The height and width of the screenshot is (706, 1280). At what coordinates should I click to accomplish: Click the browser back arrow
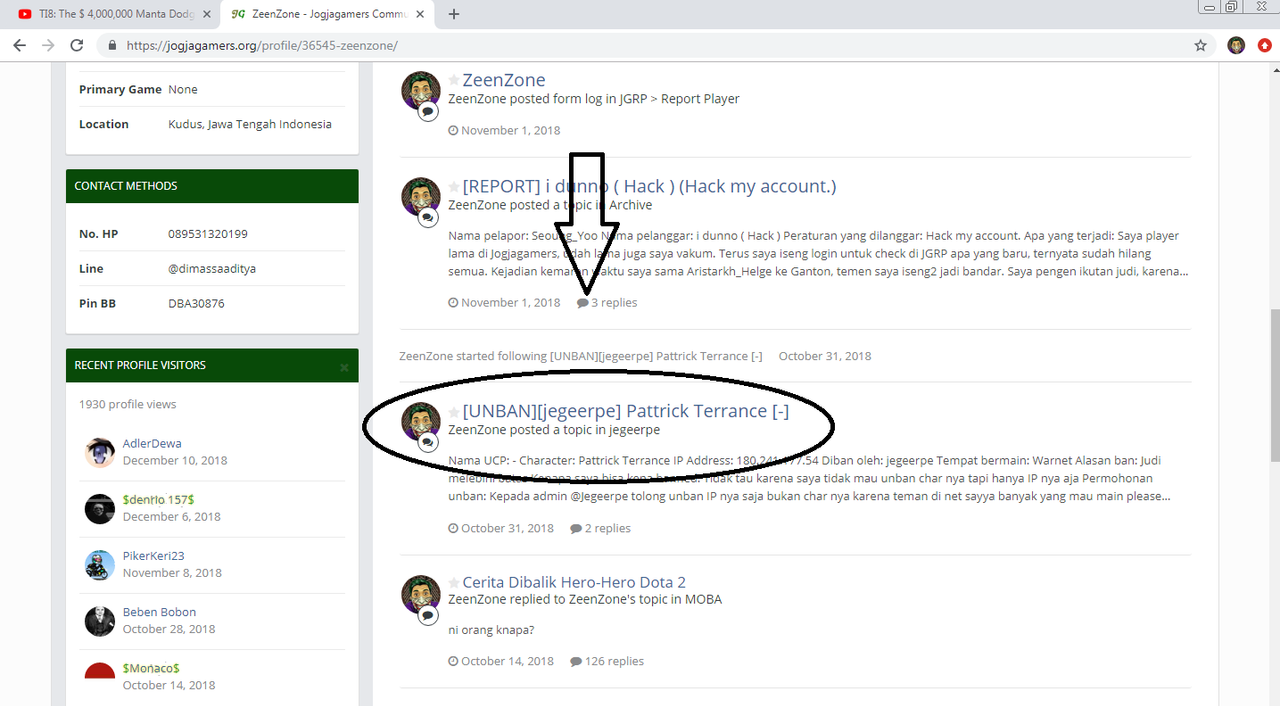pyautogui.click(x=19, y=46)
